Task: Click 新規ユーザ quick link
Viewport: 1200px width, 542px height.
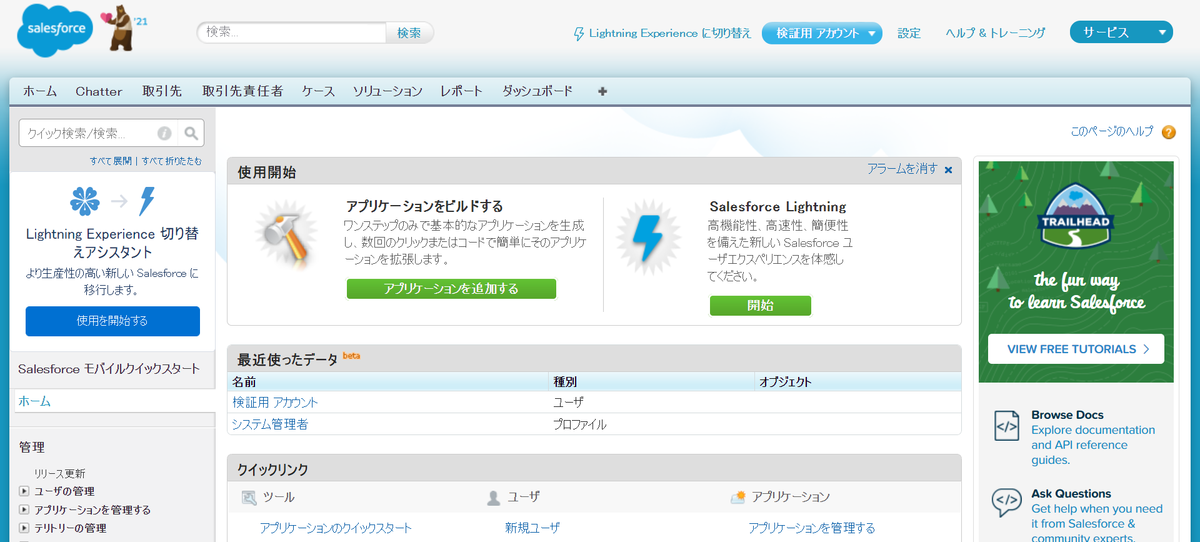Action: (532, 528)
